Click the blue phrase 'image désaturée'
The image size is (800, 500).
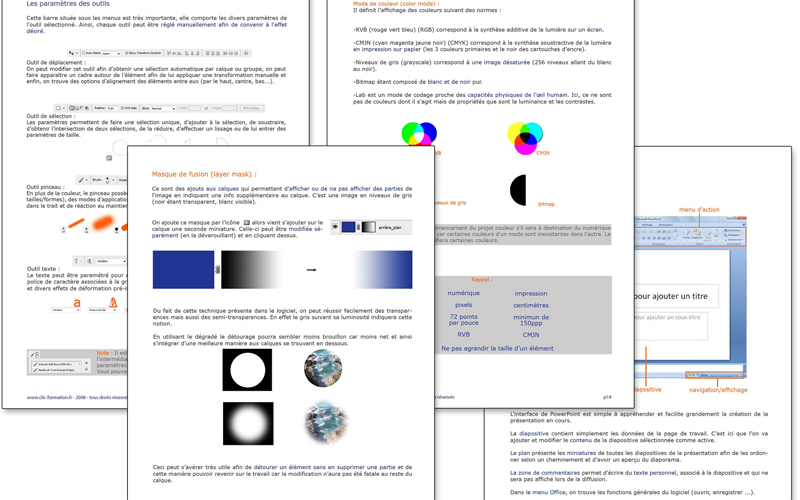coord(507,62)
